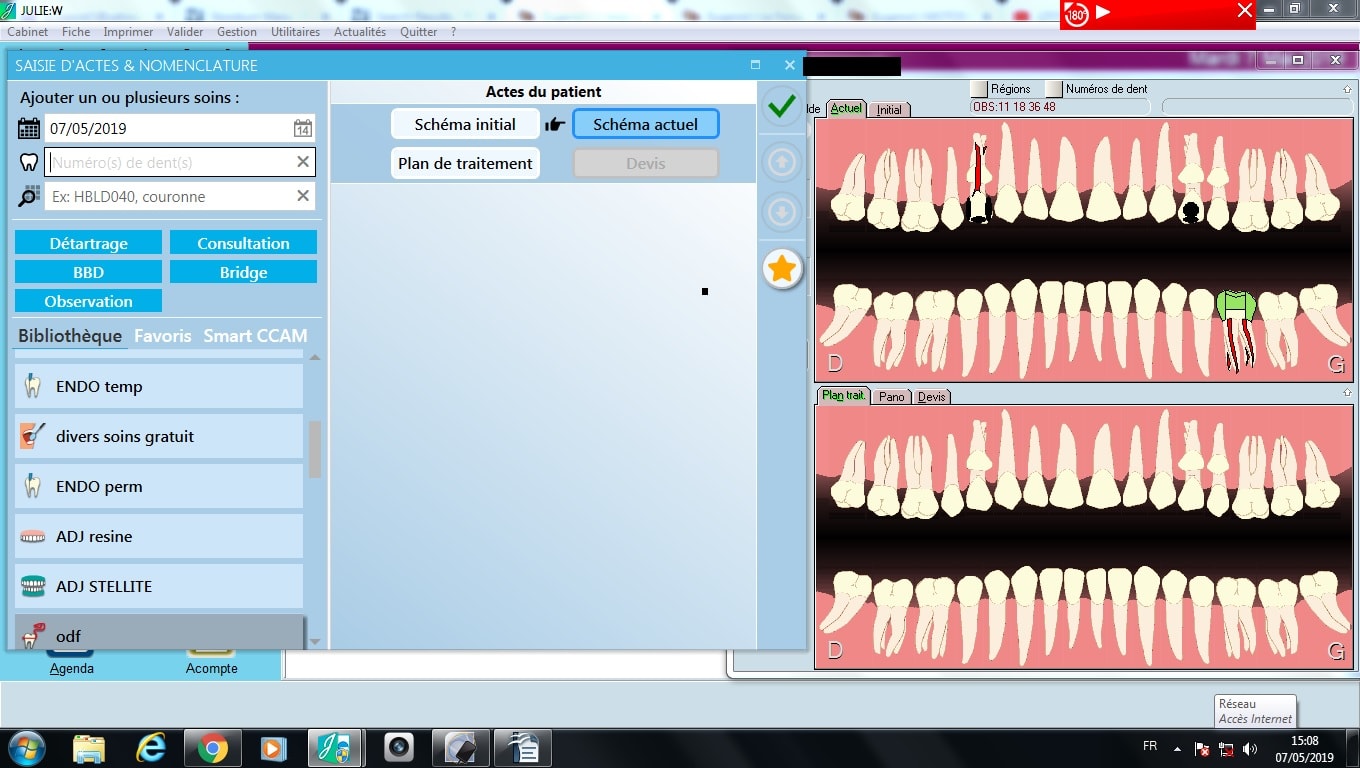Screen dimensions: 1360x768
Task: Click the Détartrage button
Action: click(x=88, y=243)
